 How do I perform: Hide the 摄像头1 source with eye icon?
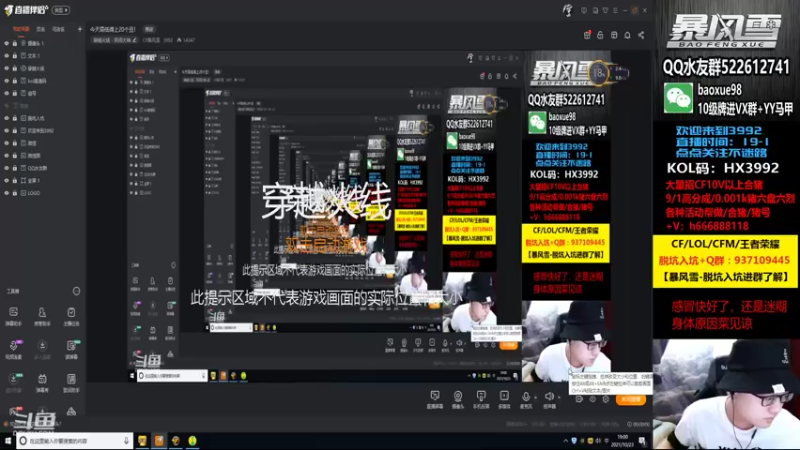[7, 43]
